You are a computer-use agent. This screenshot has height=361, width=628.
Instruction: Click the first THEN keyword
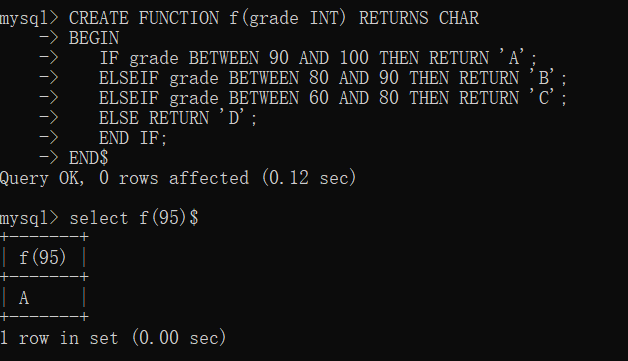pyautogui.click(x=399, y=58)
